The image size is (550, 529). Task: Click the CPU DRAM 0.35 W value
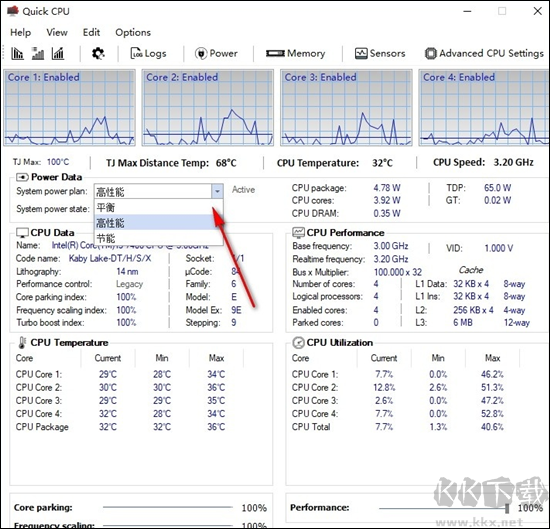pos(387,213)
